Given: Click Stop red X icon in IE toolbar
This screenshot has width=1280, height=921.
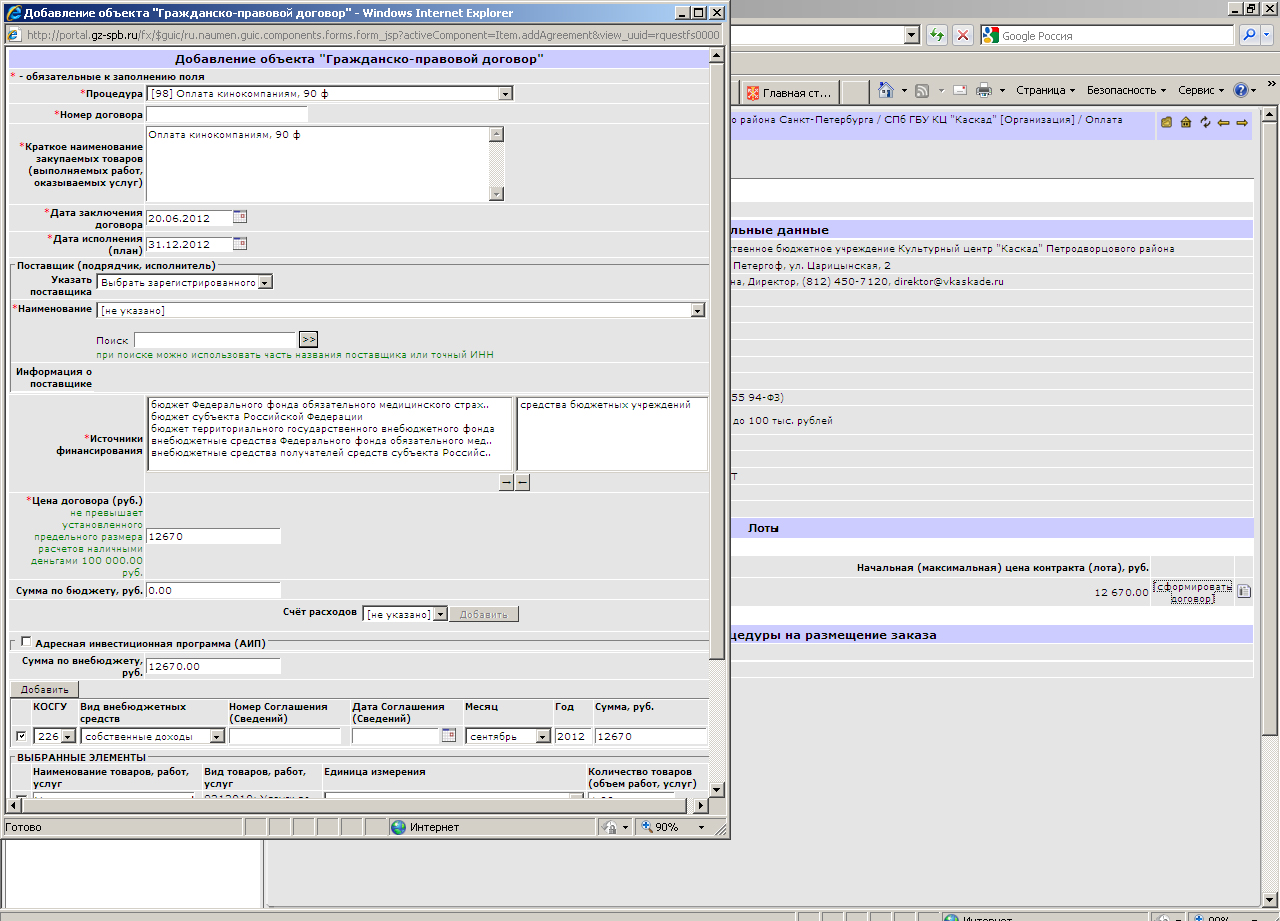Looking at the screenshot, I should click(962, 35).
